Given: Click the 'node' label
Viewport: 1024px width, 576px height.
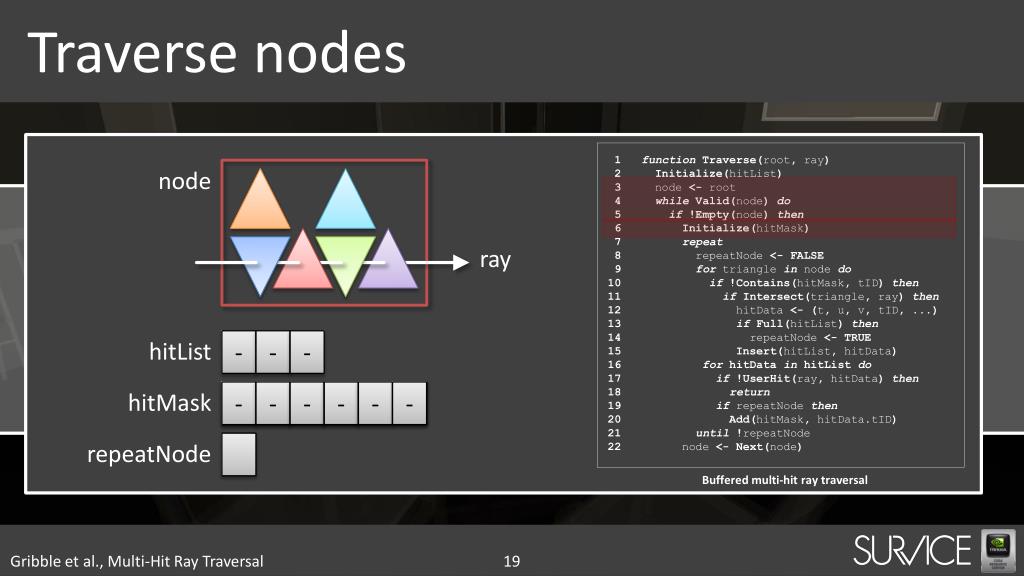Looking at the screenshot, I should (x=185, y=181).
